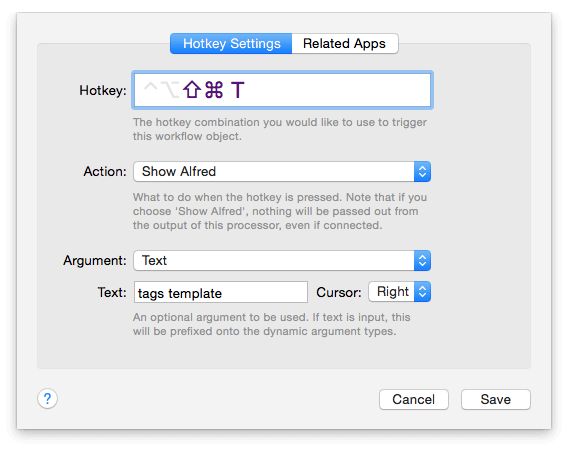Open the help question mark button
This screenshot has width=568, height=450.
pos(47,399)
